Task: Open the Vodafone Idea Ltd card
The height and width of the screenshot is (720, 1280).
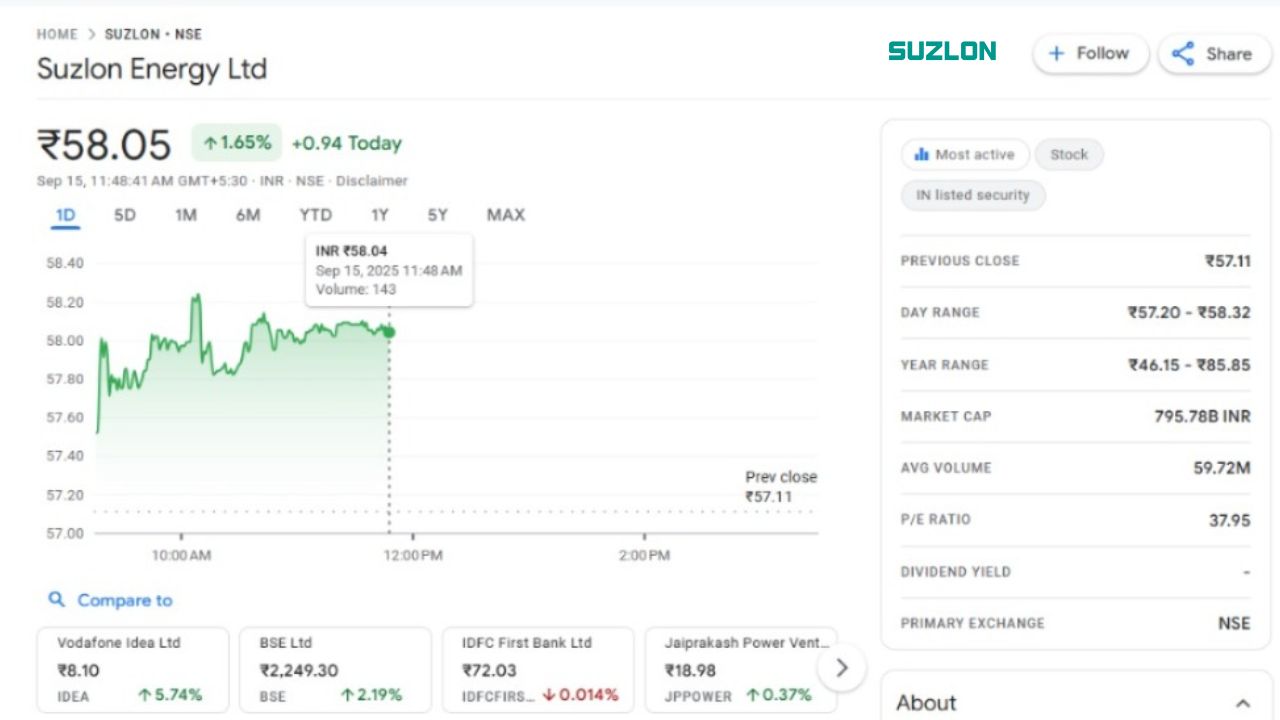Action: (133, 669)
